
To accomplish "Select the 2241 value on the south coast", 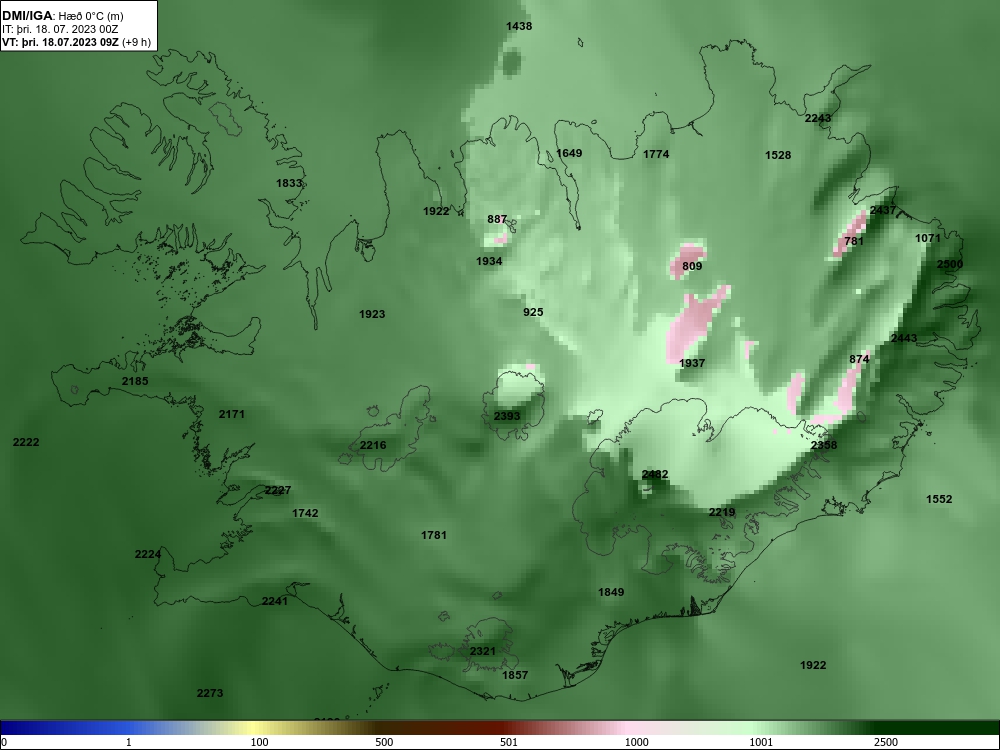I will point(275,601).
